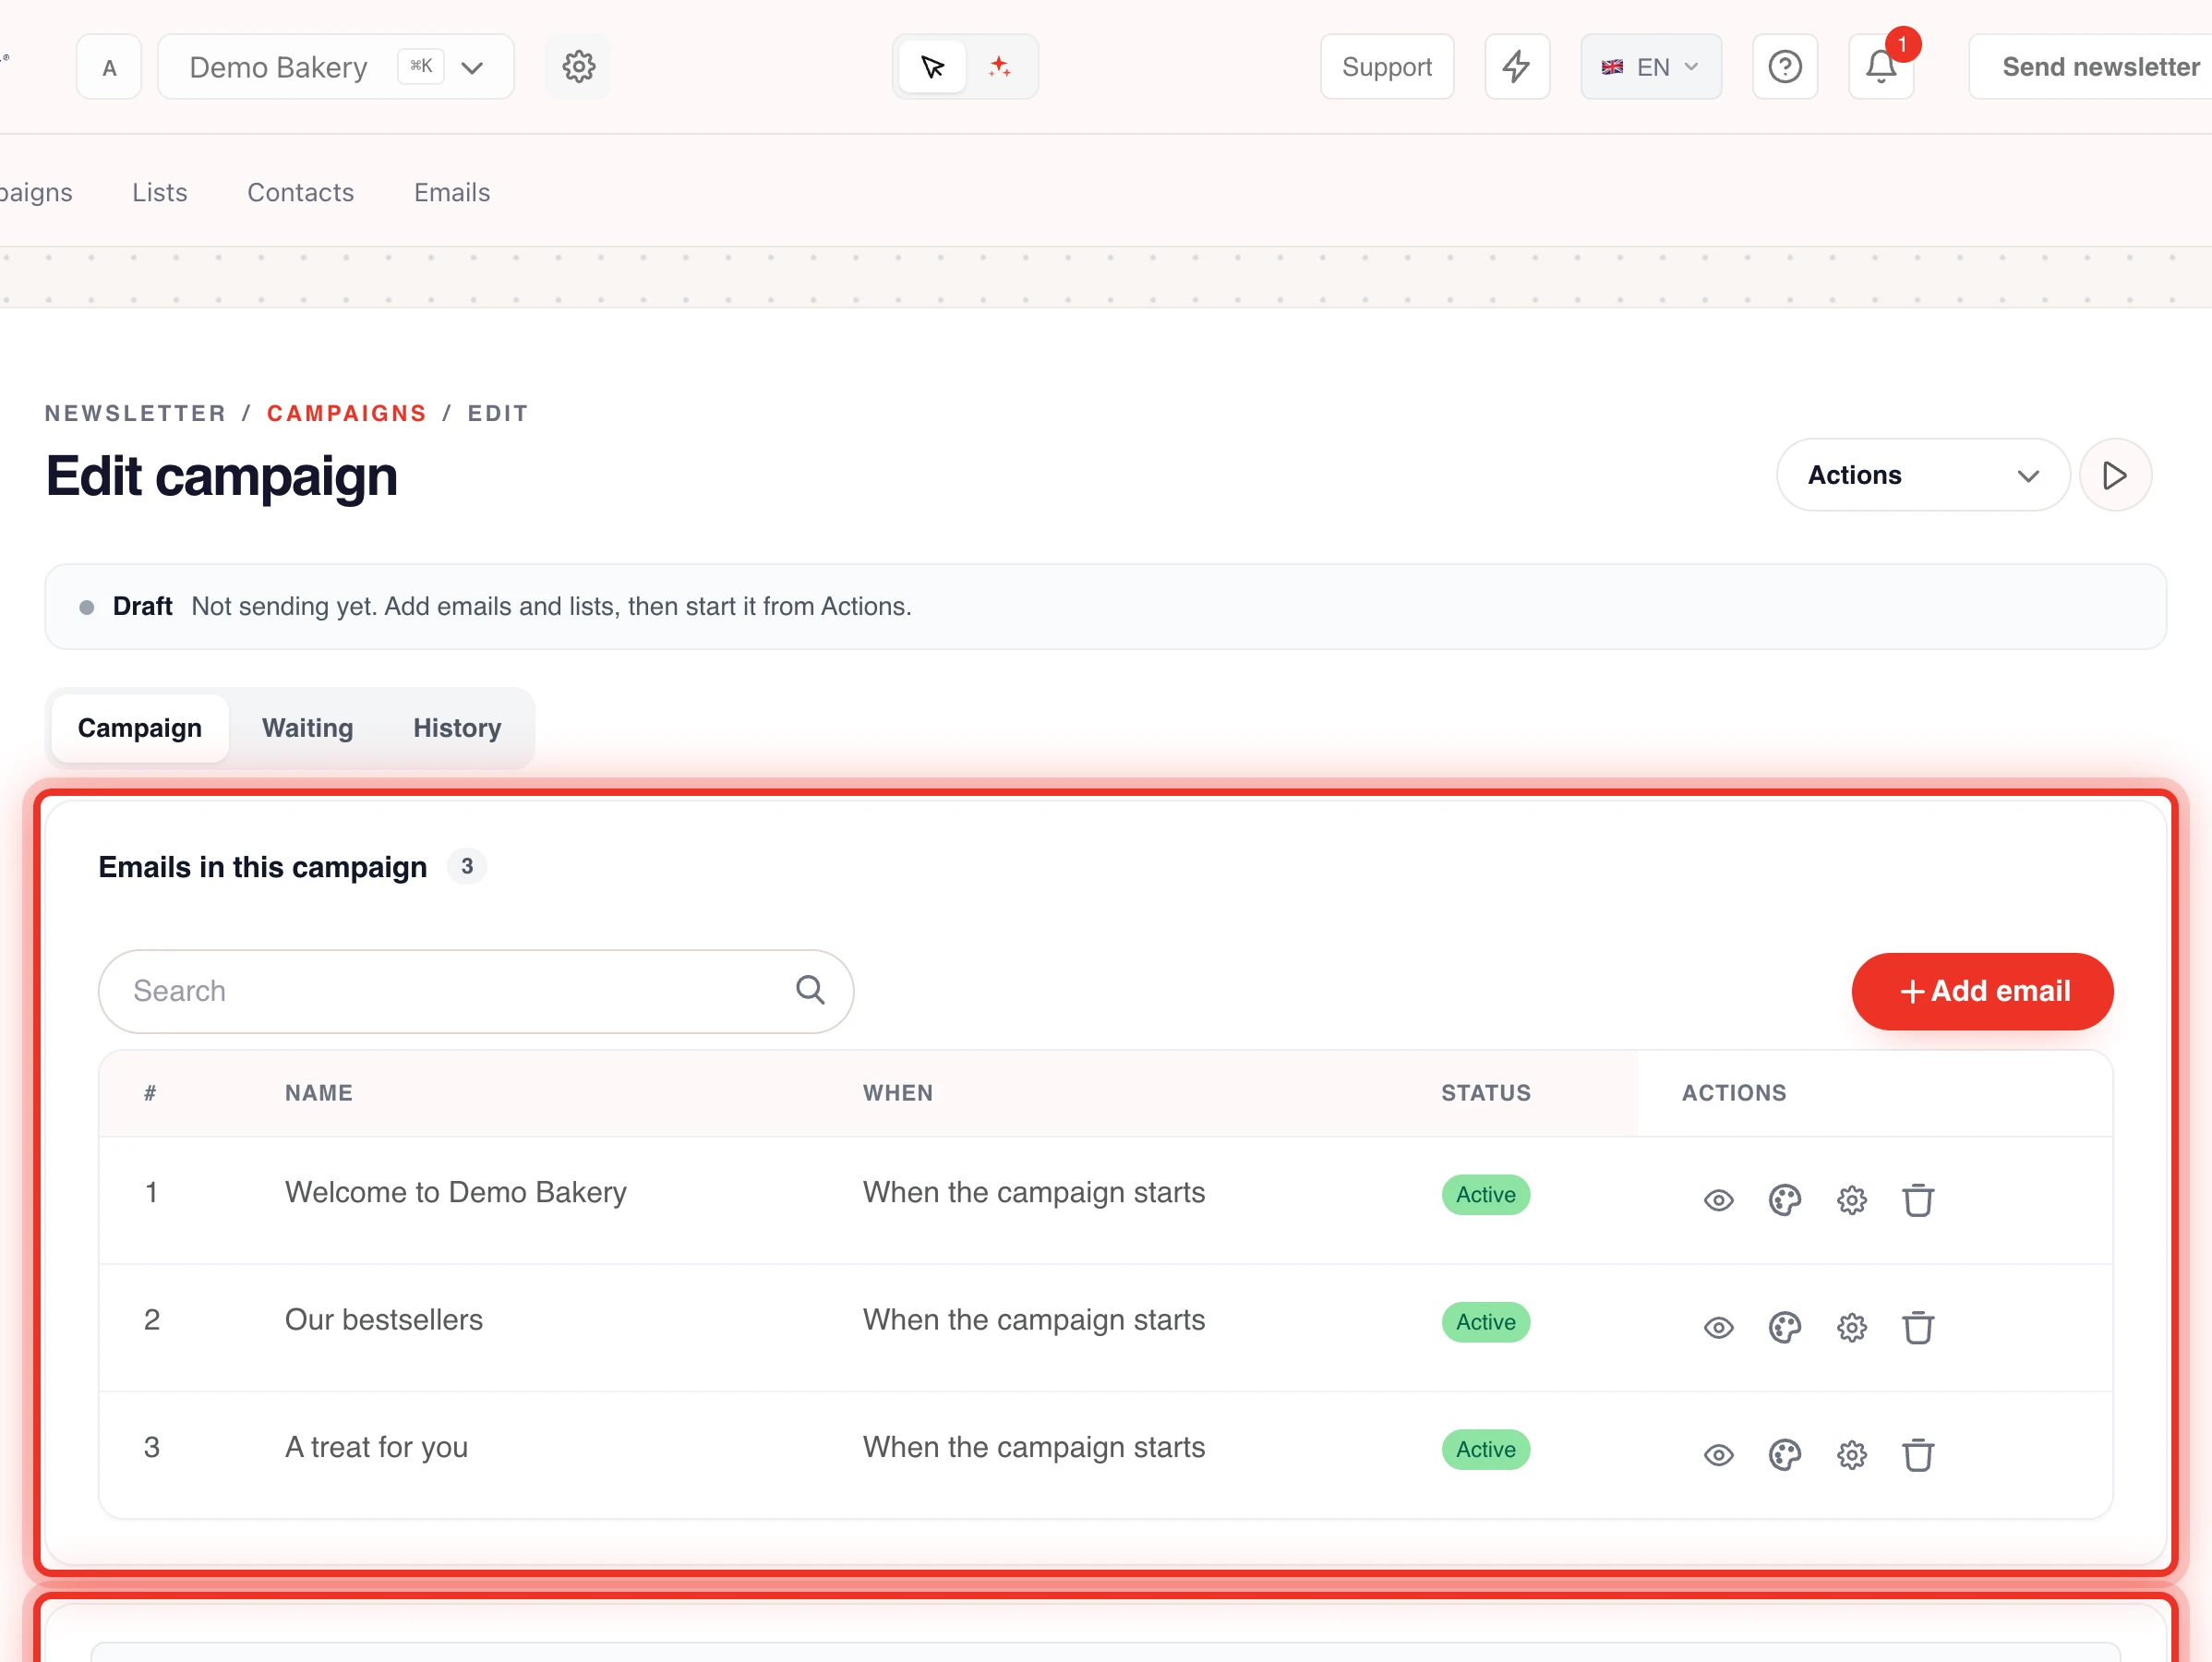Open the EN language selector
Viewport: 2212px width, 1662px height.
point(1650,67)
